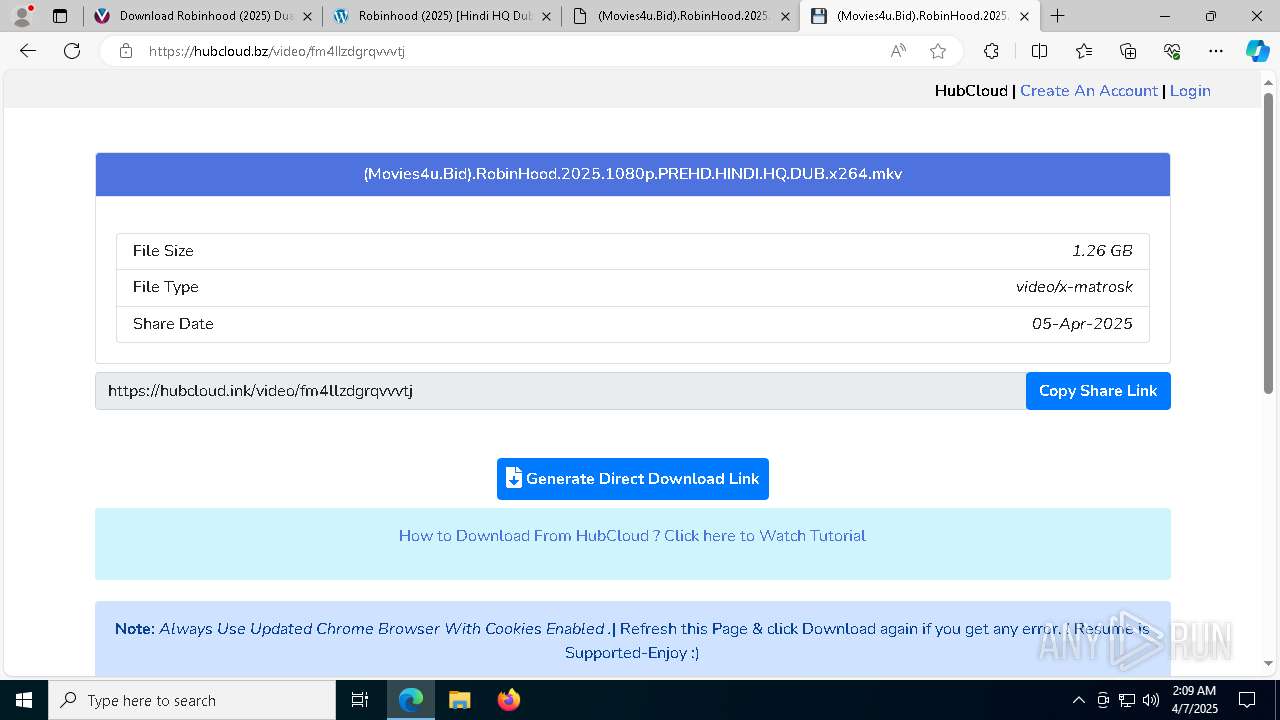Image resolution: width=1280 pixels, height=720 pixels.
Task: Open network status tray icon
Action: [x=1127, y=700]
